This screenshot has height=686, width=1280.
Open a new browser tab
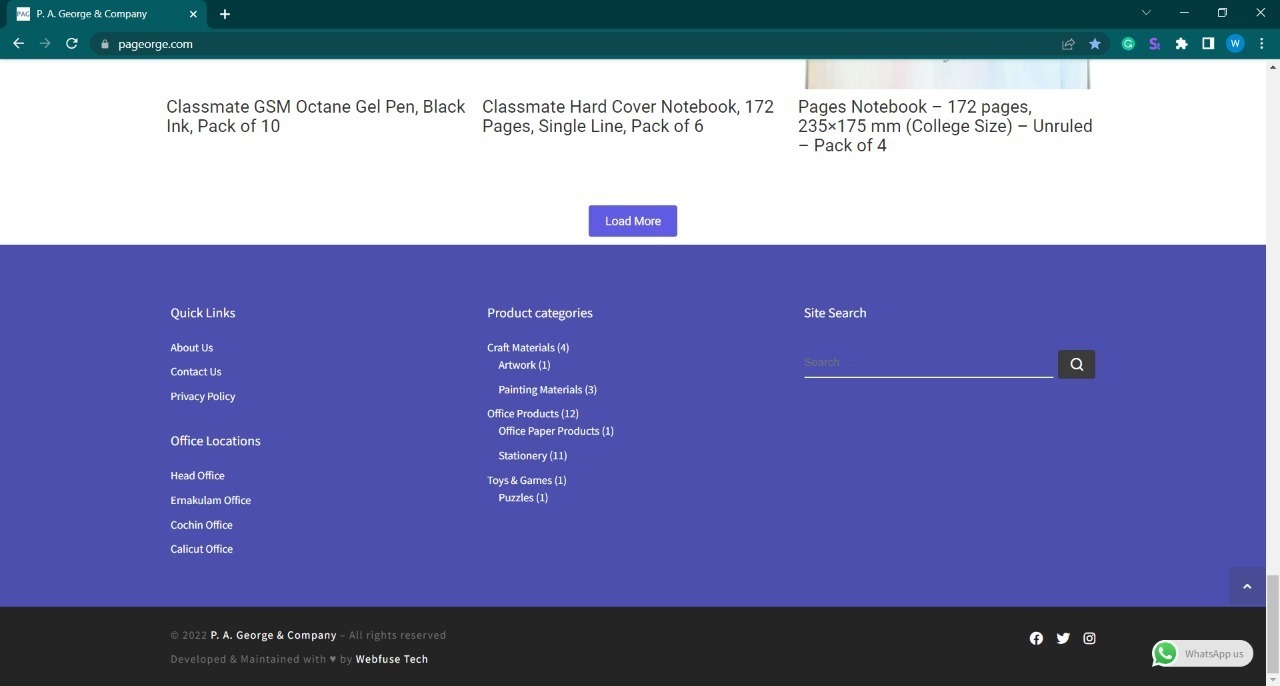(x=225, y=14)
